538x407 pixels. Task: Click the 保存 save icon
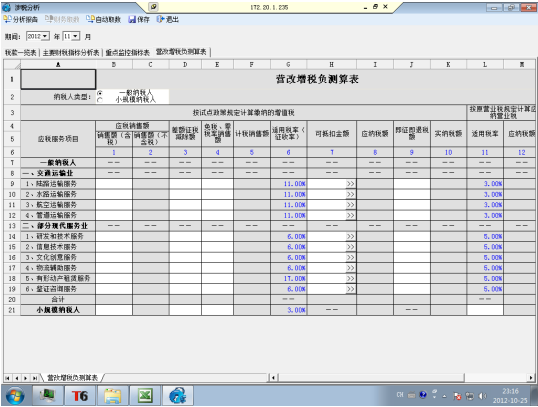(x=139, y=20)
